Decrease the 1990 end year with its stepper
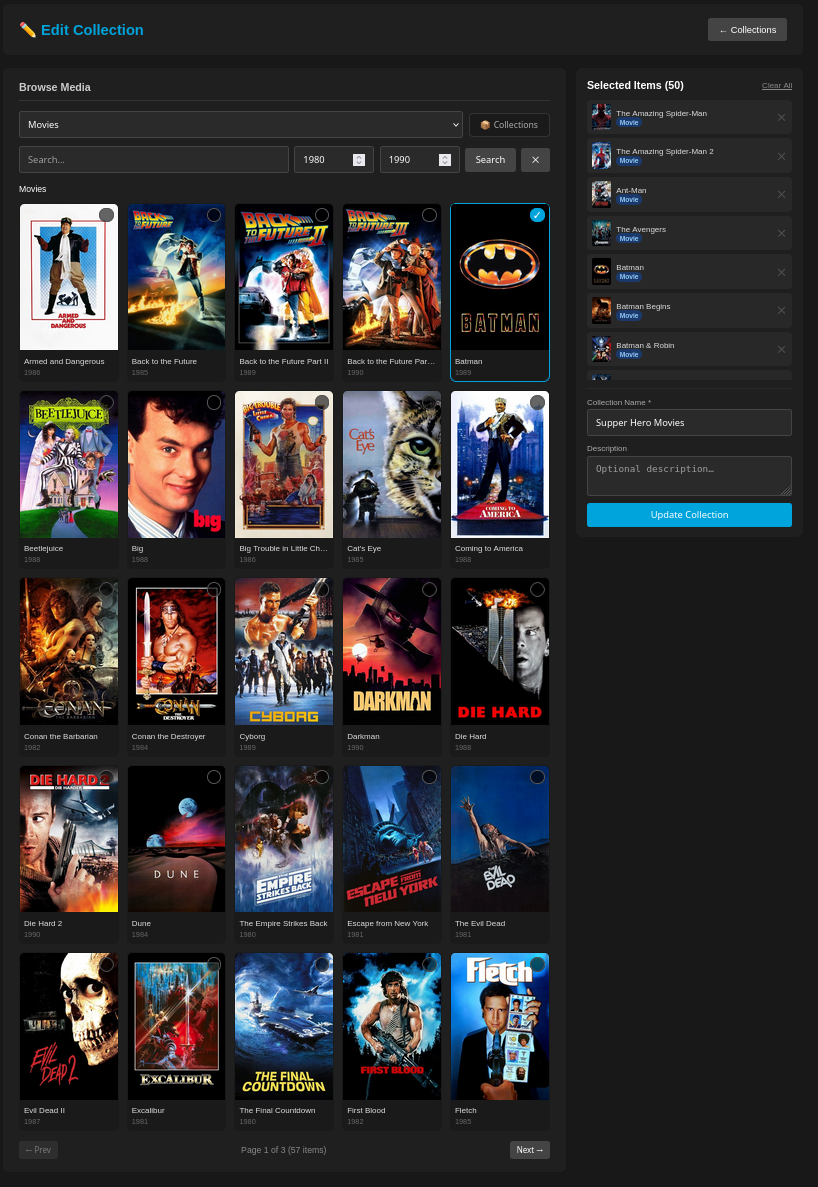Viewport: 818px width, 1187px height. tap(445, 163)
